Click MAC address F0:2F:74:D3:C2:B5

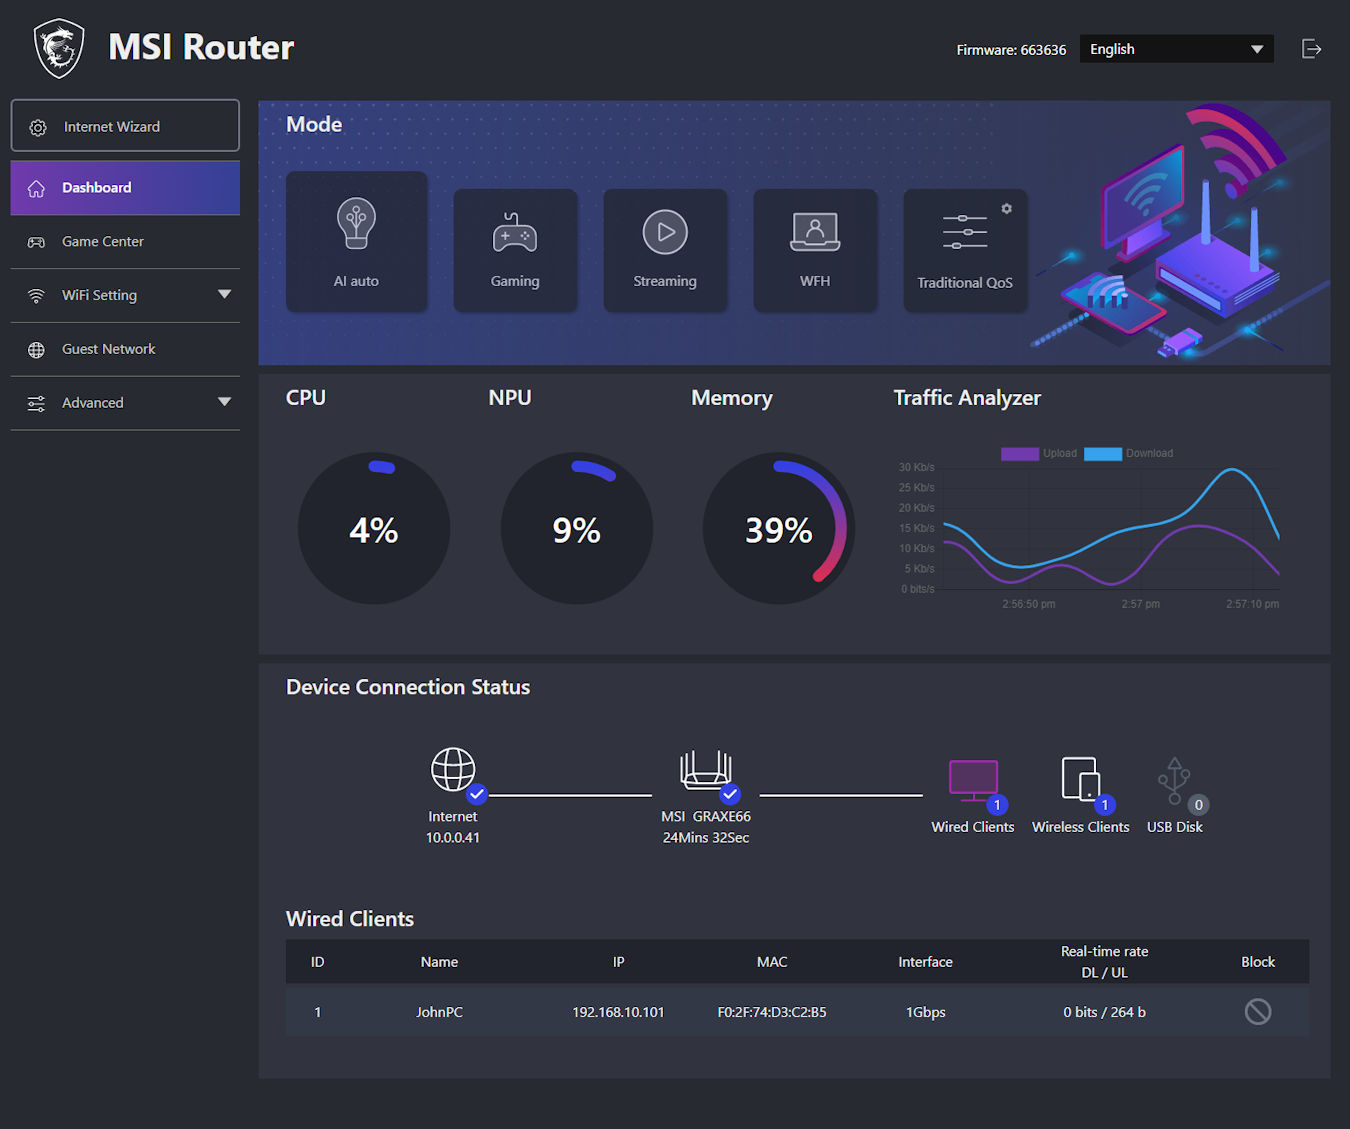772,1012
